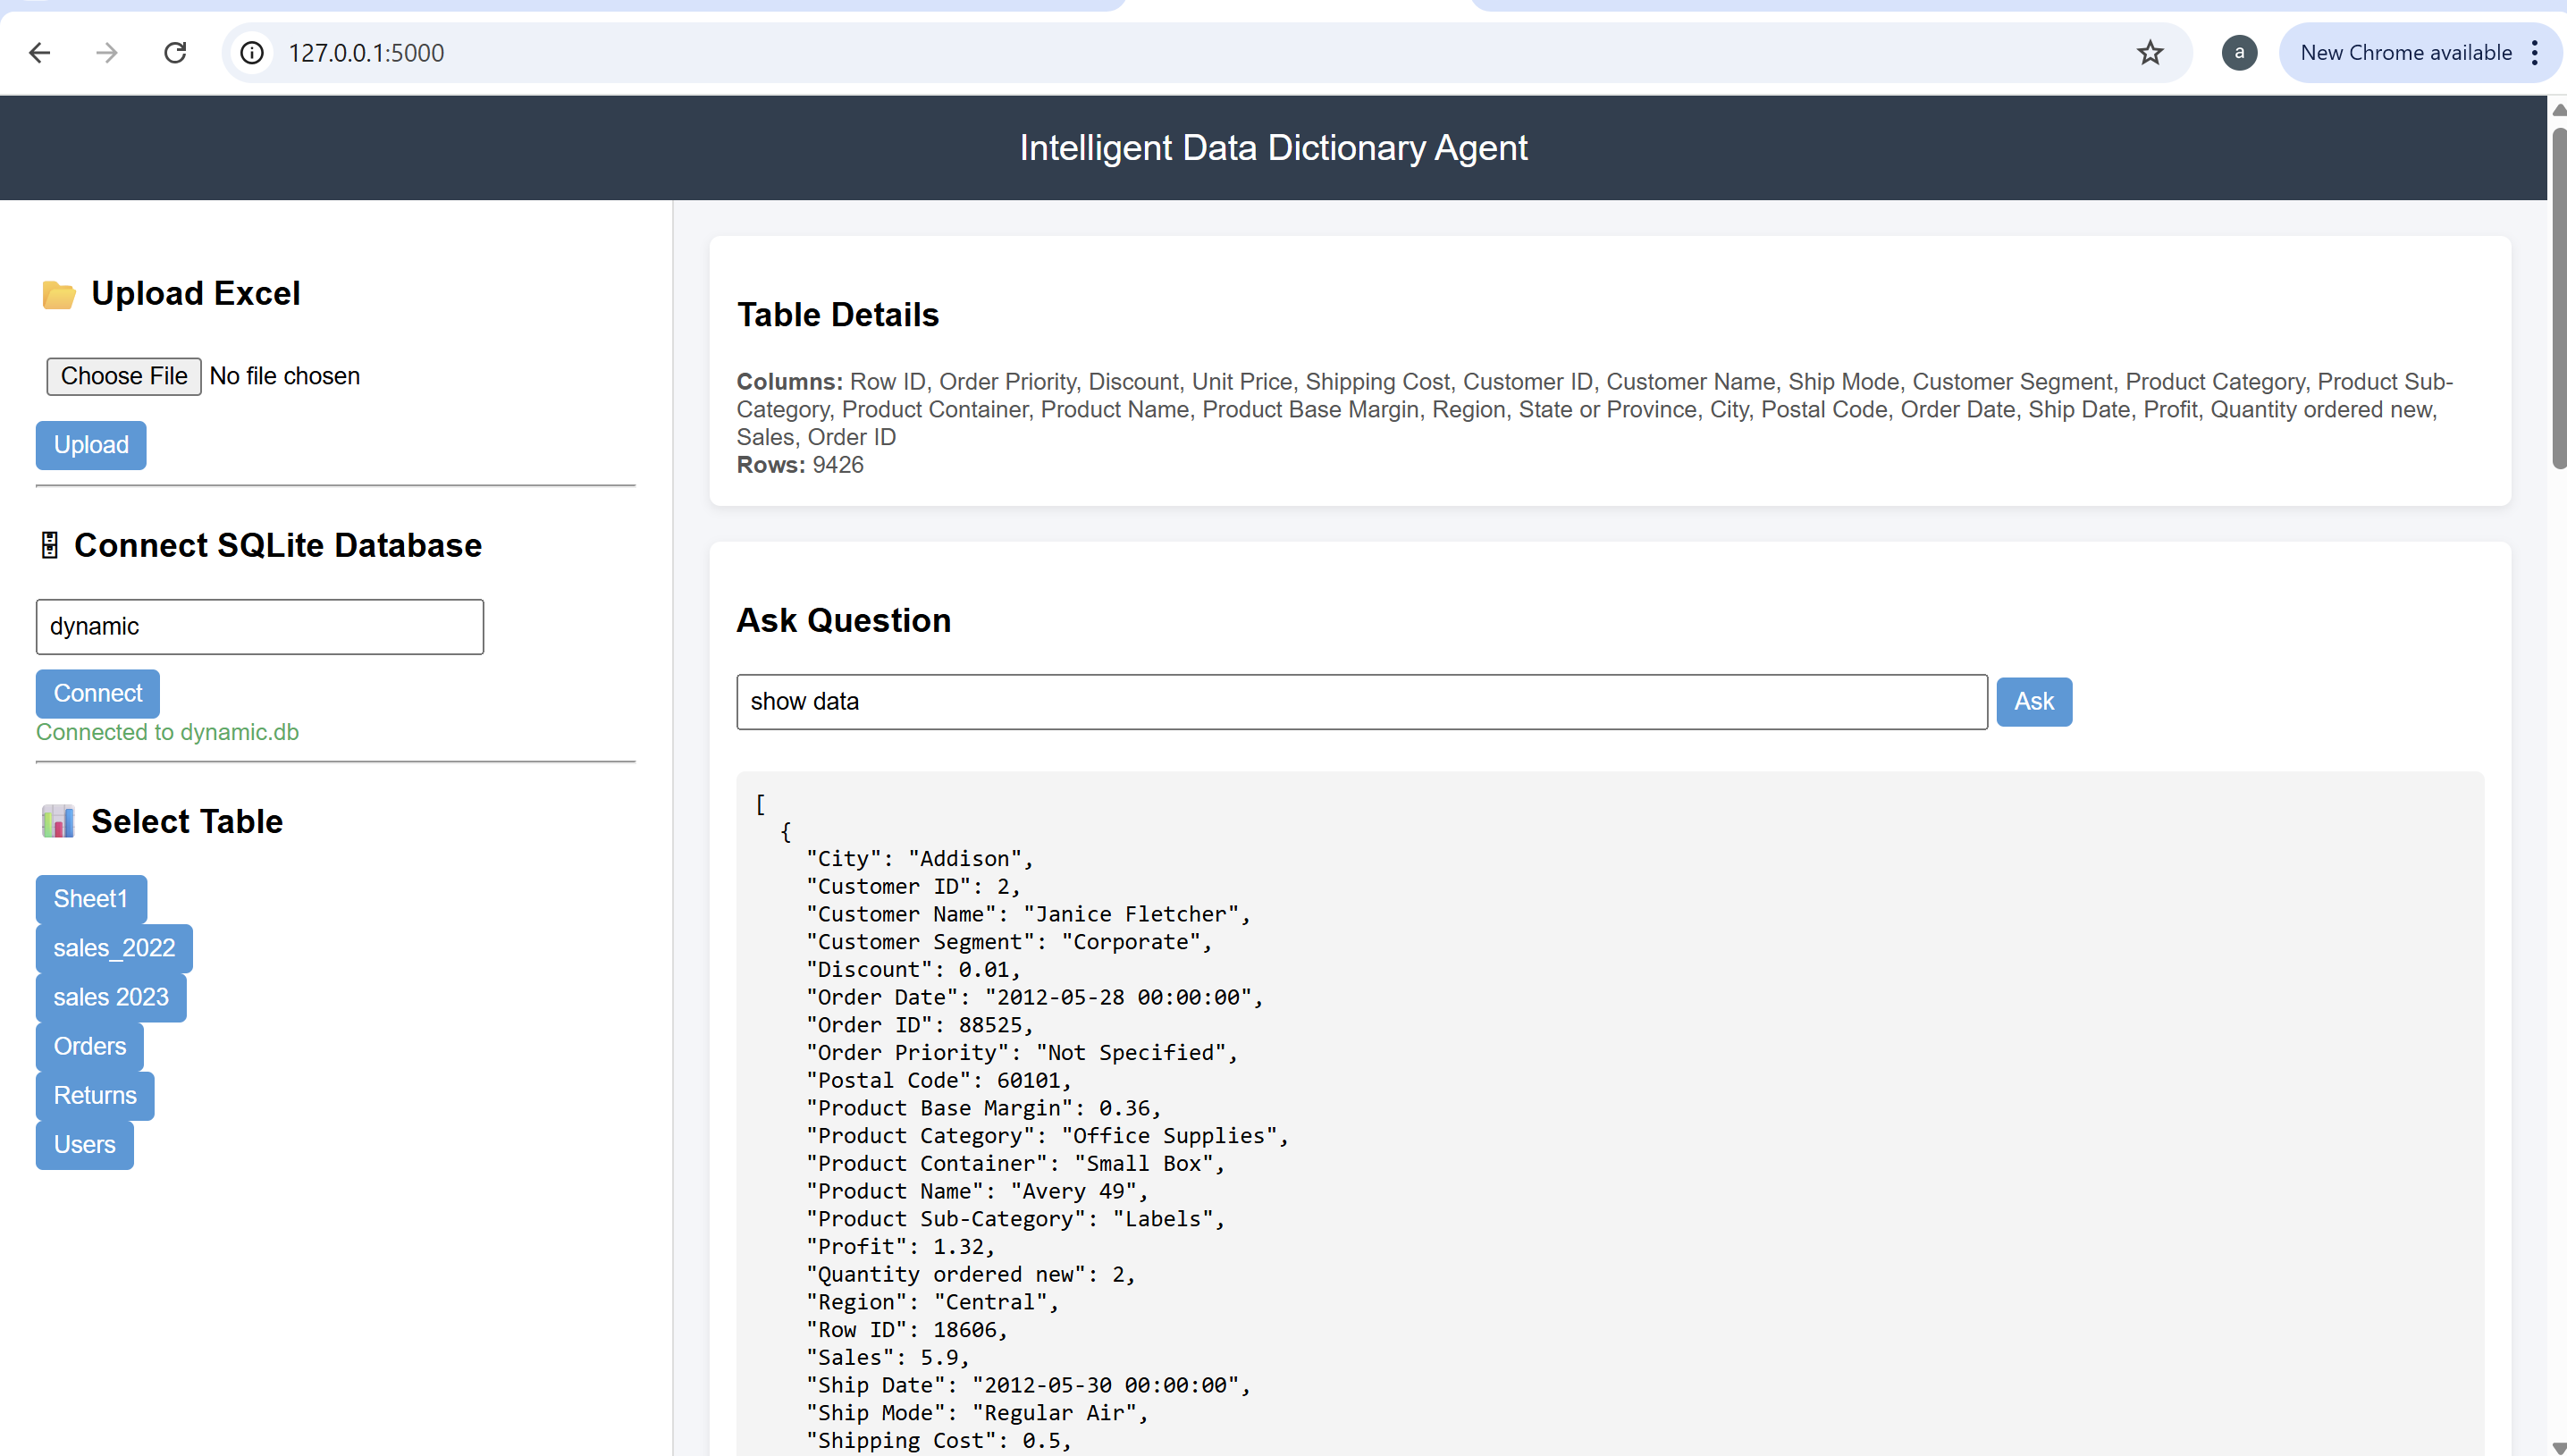Click the "Postal Code": 60101 line
The image size is (2567, 1456).
pyautogui.click(x=938, y=1081)
